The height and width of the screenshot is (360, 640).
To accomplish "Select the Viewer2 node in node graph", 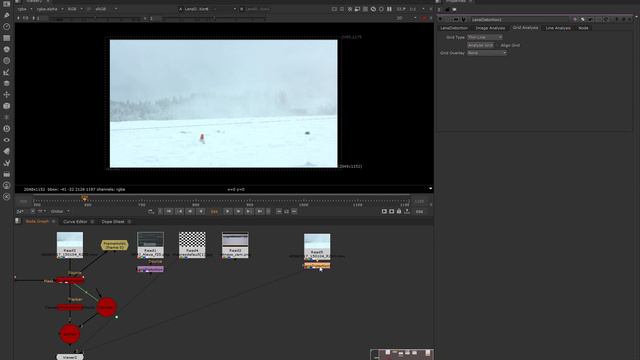I will (x=70, y=357).
